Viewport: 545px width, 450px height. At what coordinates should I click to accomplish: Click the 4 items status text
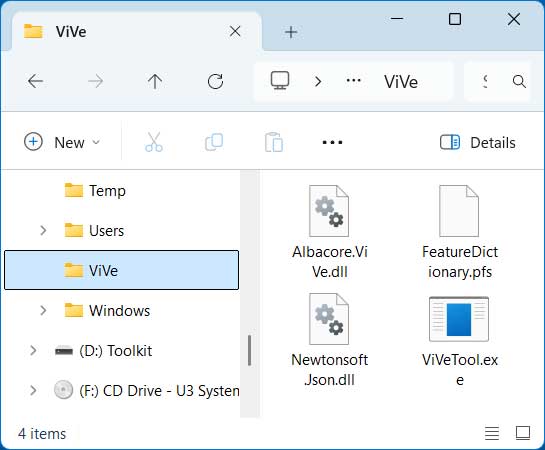tap(42, 434)
